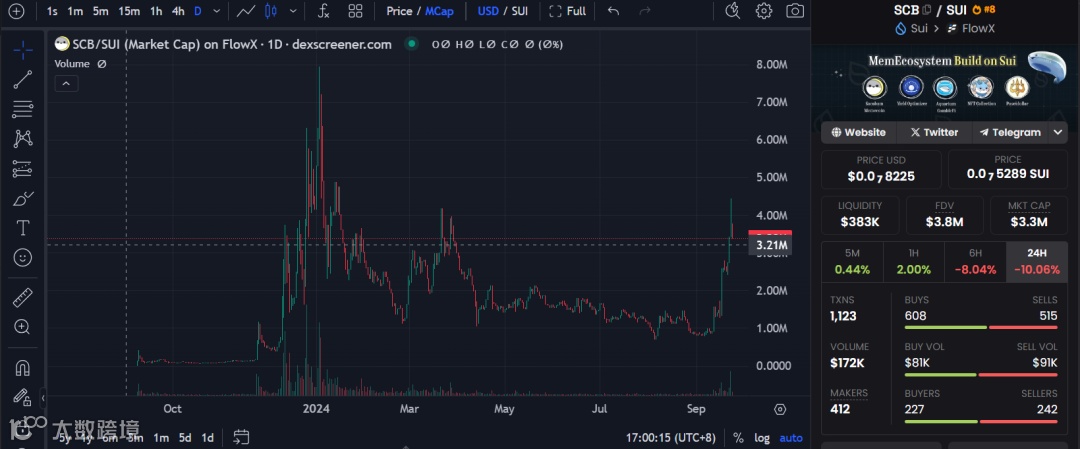Open the Fibonacci and Gann tools
Screen dimensions: 1080x449
(23, 109)
